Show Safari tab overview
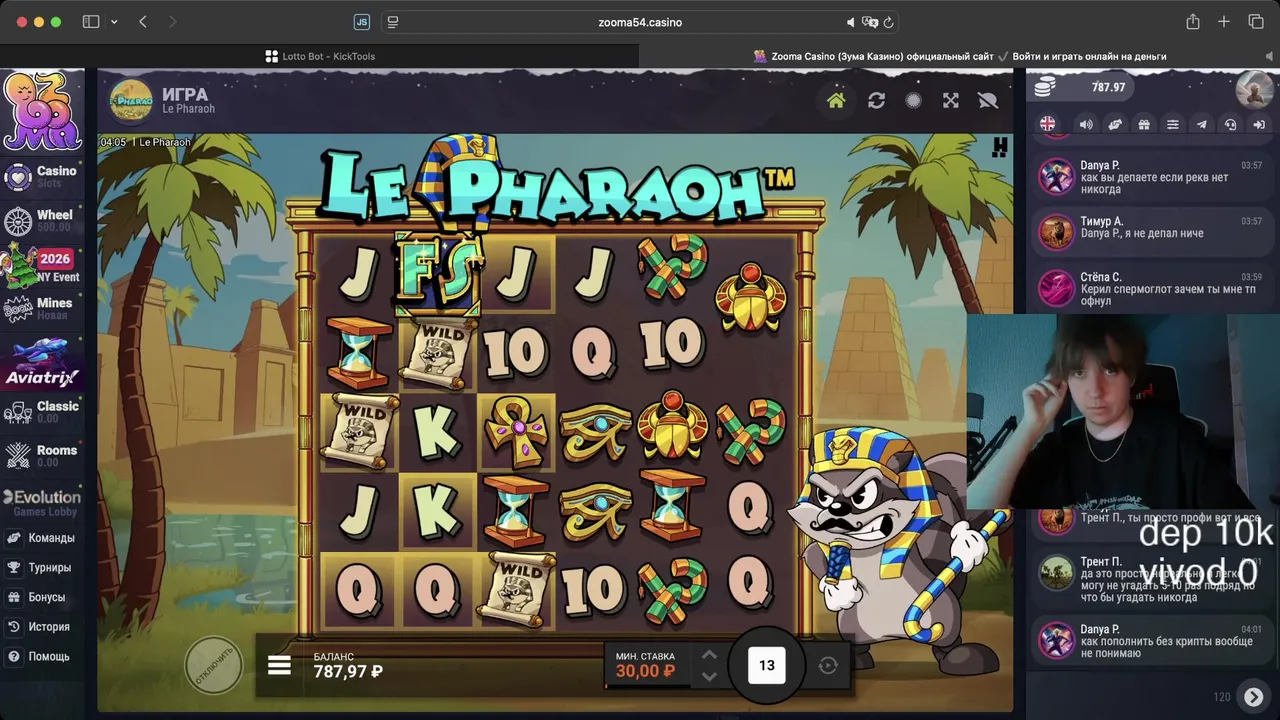The image size is (1280, 720). pyautogui.click(x=1256, y=22)
